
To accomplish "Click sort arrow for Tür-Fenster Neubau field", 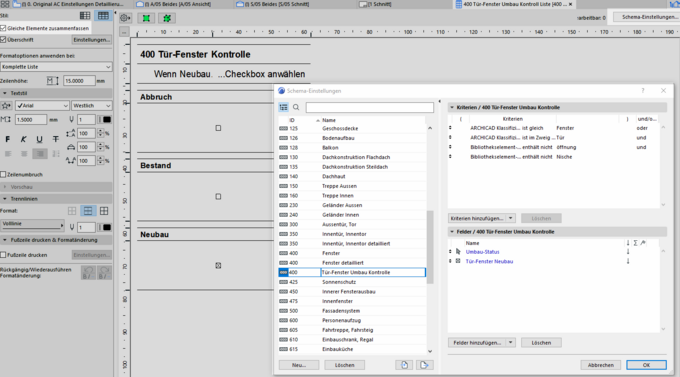I will (x=628, y=261).
